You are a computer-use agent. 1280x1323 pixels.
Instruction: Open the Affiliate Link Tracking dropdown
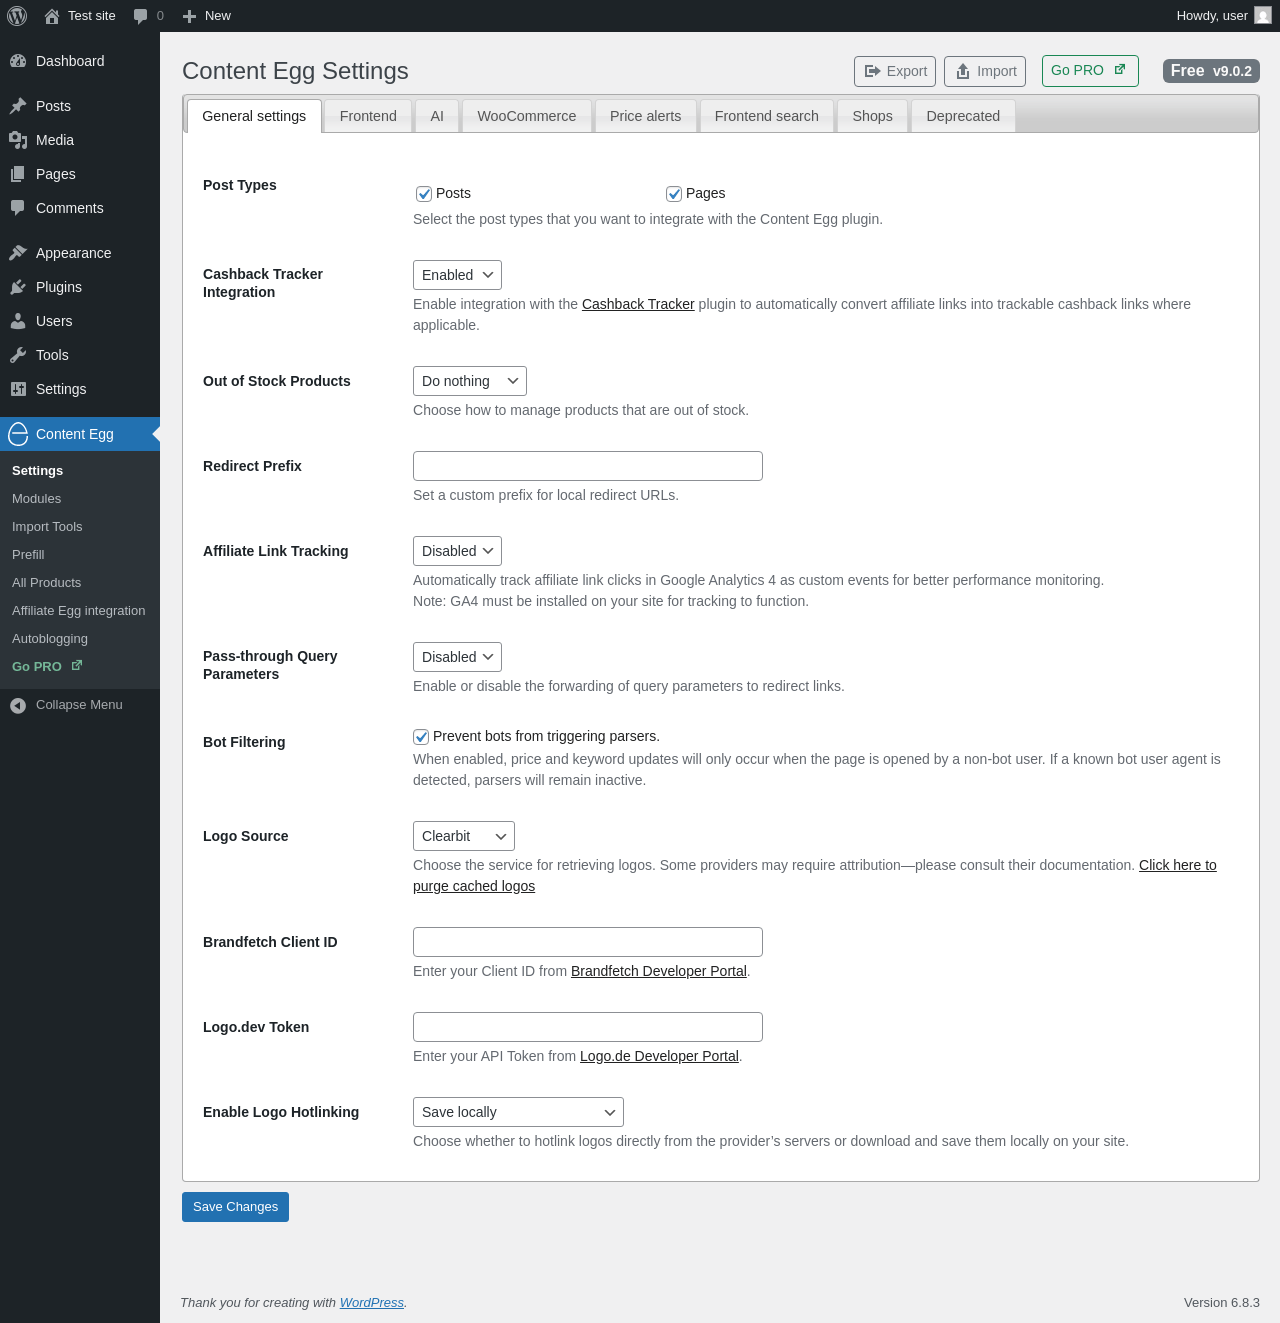(x=457, y=551)
